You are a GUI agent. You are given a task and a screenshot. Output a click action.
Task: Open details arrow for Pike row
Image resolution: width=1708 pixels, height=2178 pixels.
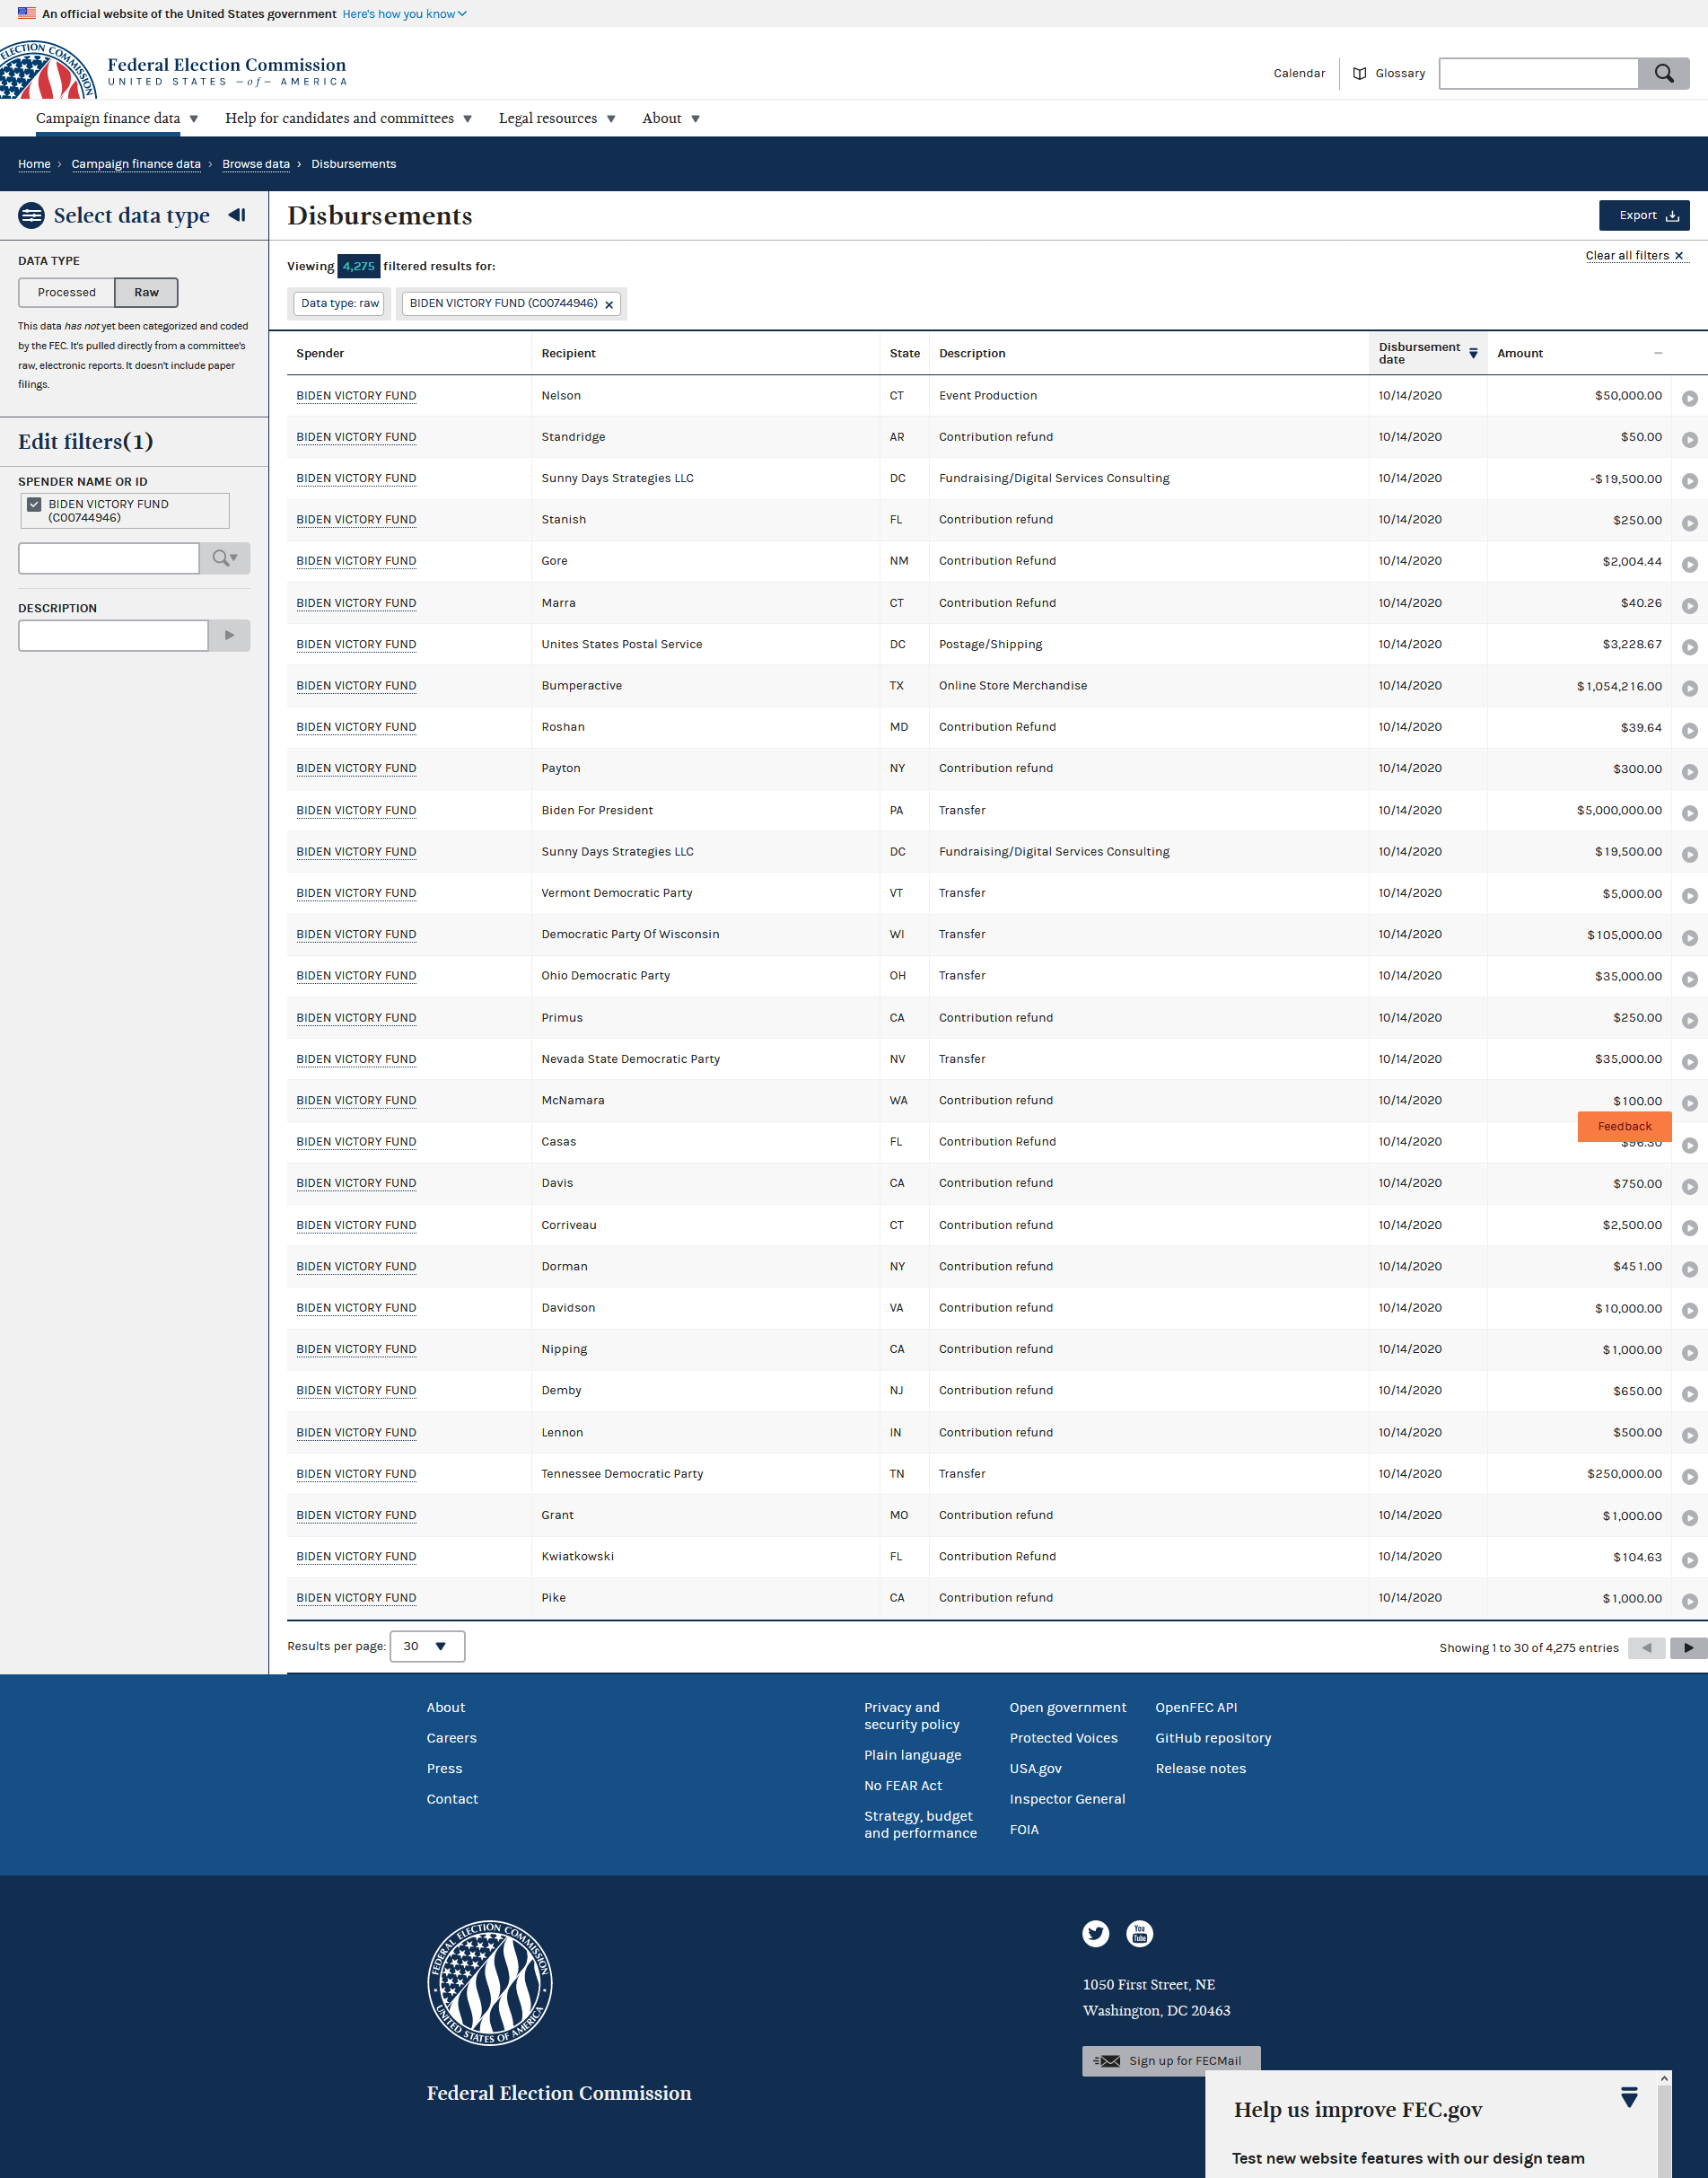[x=1689, y=1600]
